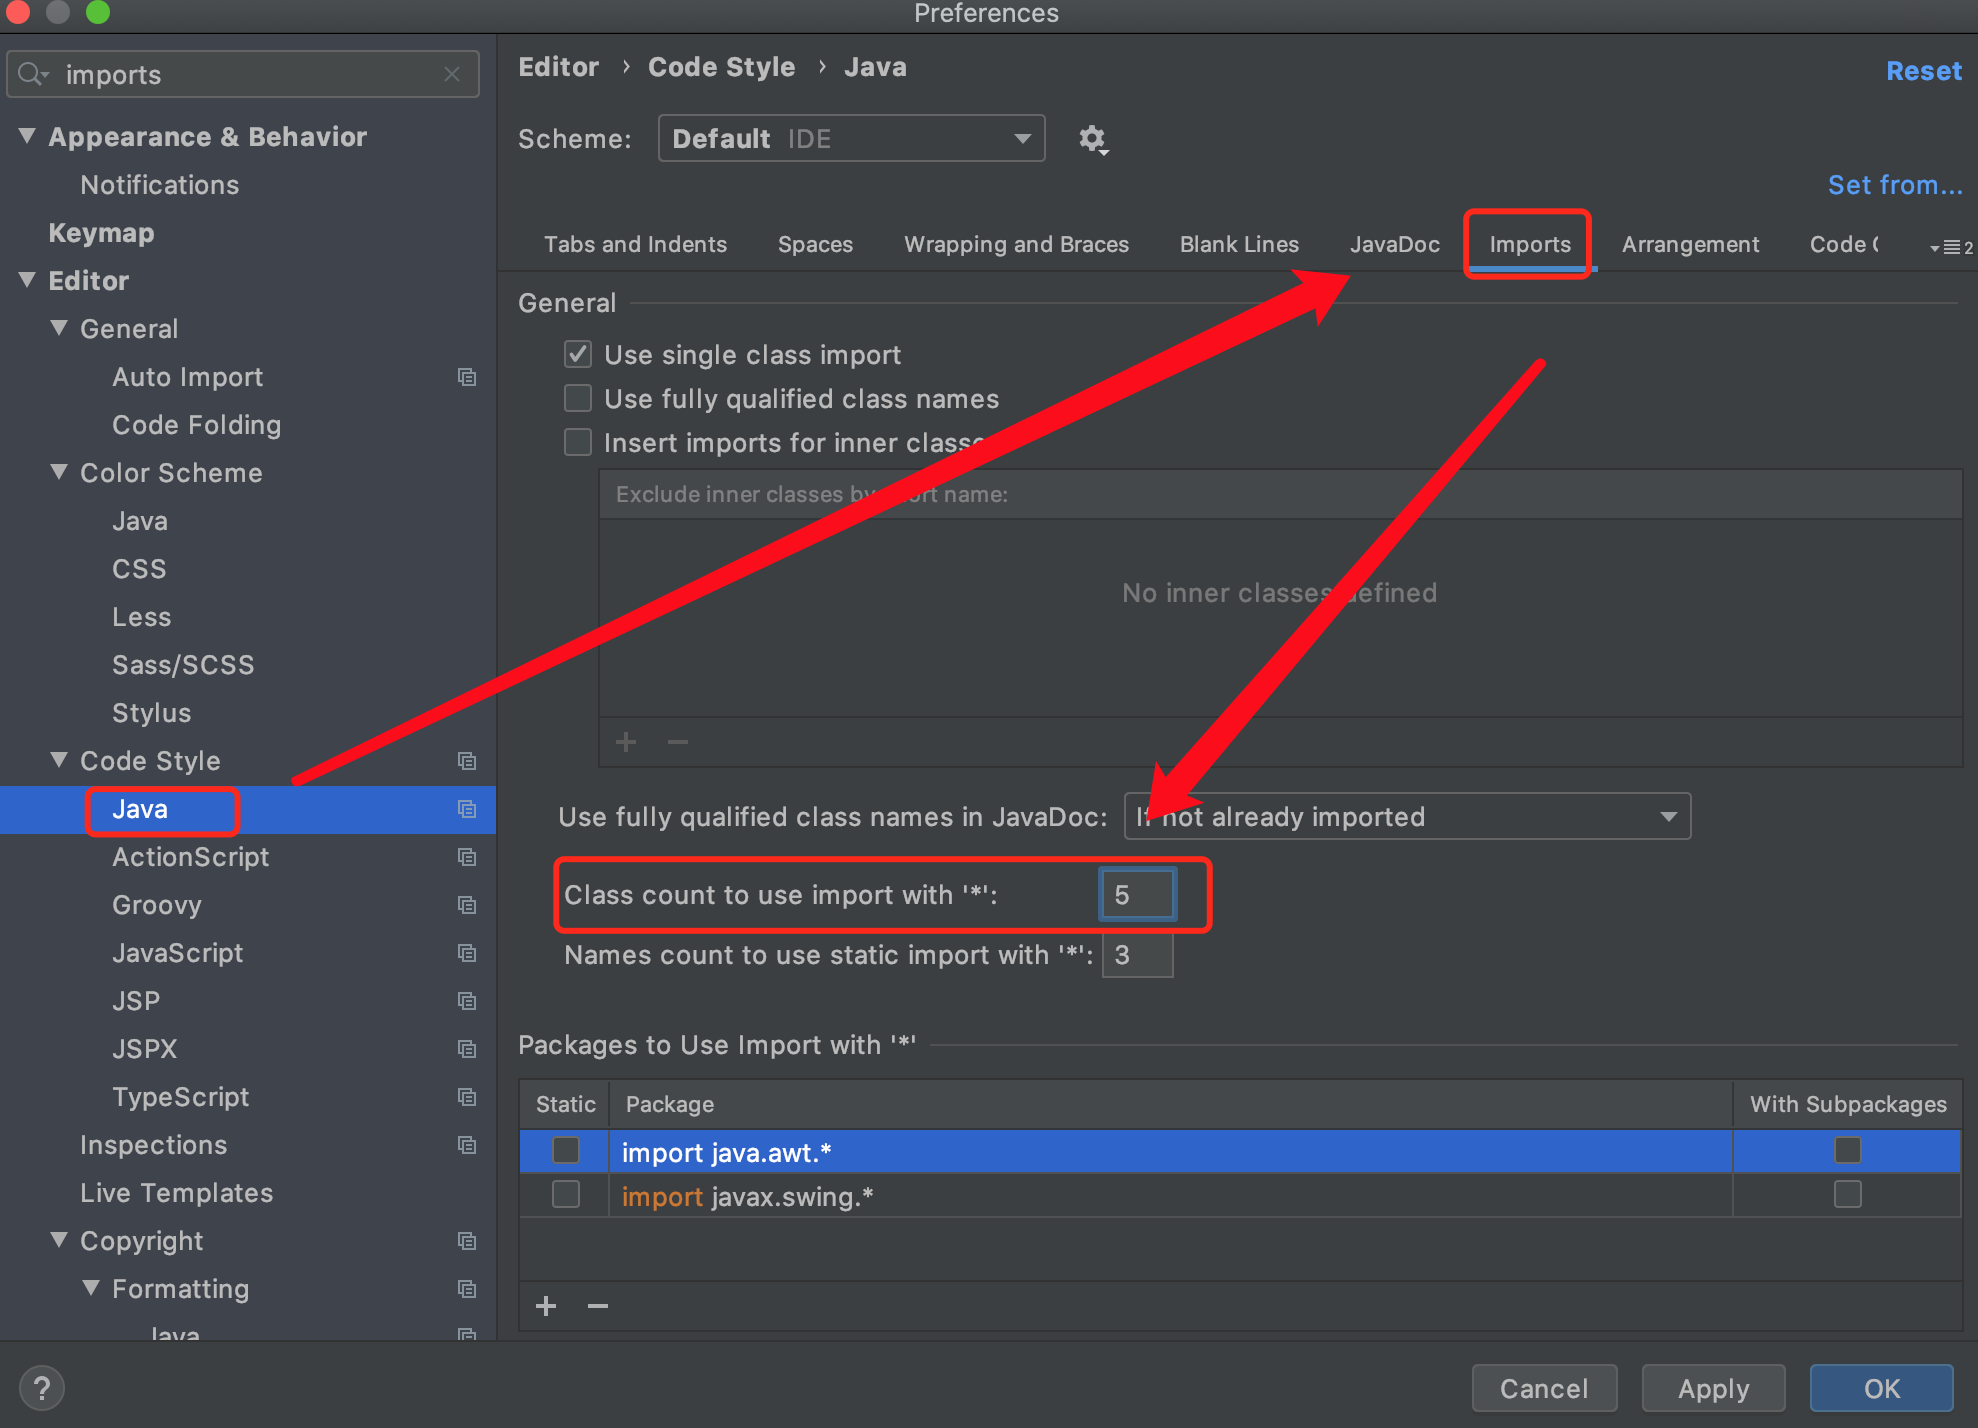The height and width of the screenshot is (1428, 1978).
Task: Focus the Names count static import field
Action: [x=1137, y=955]
